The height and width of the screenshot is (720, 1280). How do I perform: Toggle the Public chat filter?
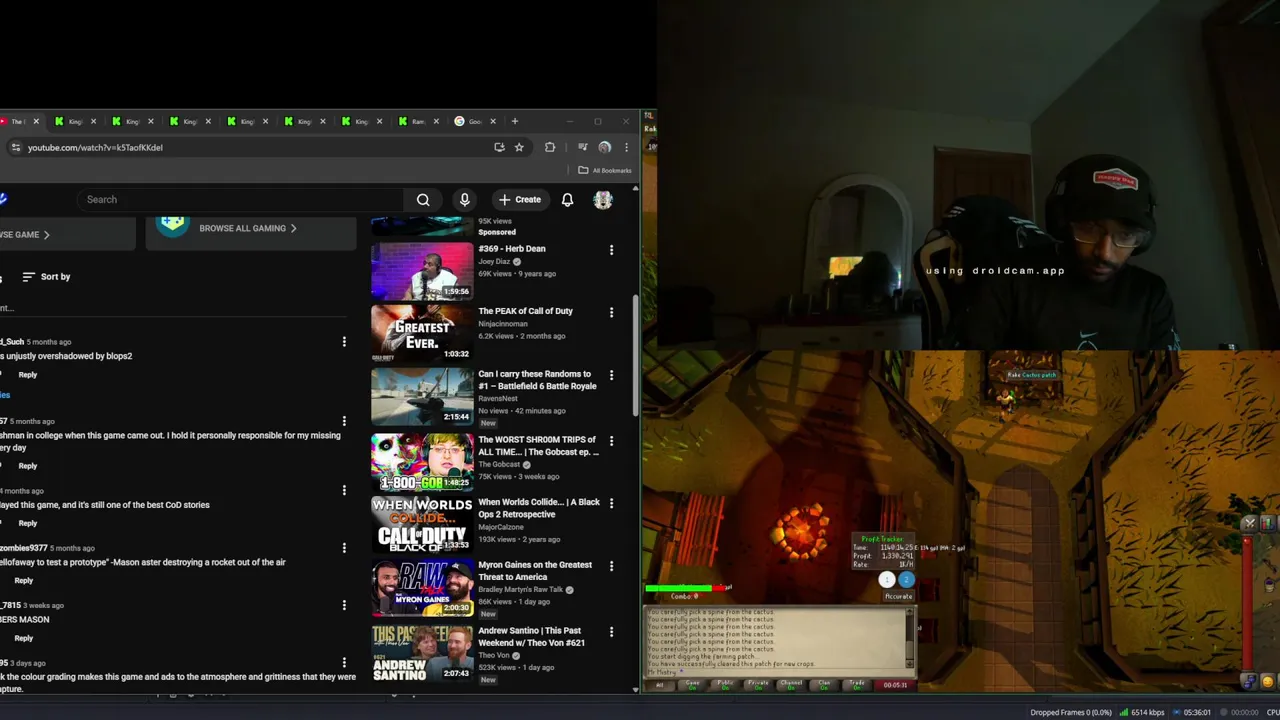(x=725, y=684)
